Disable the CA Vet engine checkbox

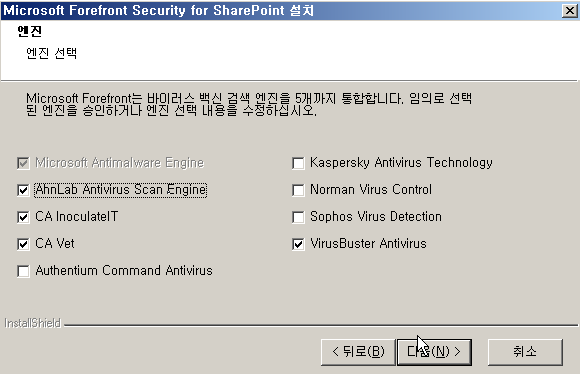click(23, 244)
